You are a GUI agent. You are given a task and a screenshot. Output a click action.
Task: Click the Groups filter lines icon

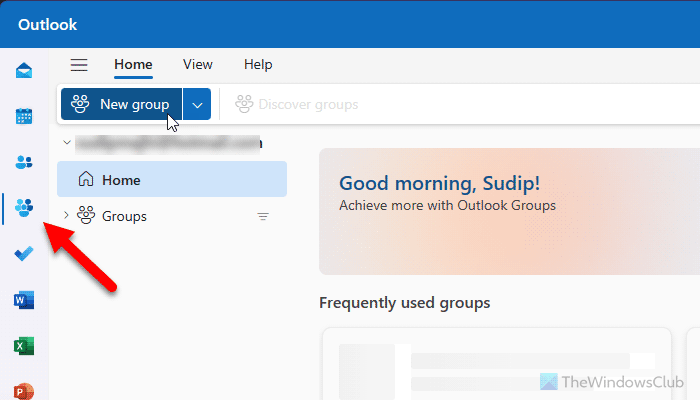263,216
